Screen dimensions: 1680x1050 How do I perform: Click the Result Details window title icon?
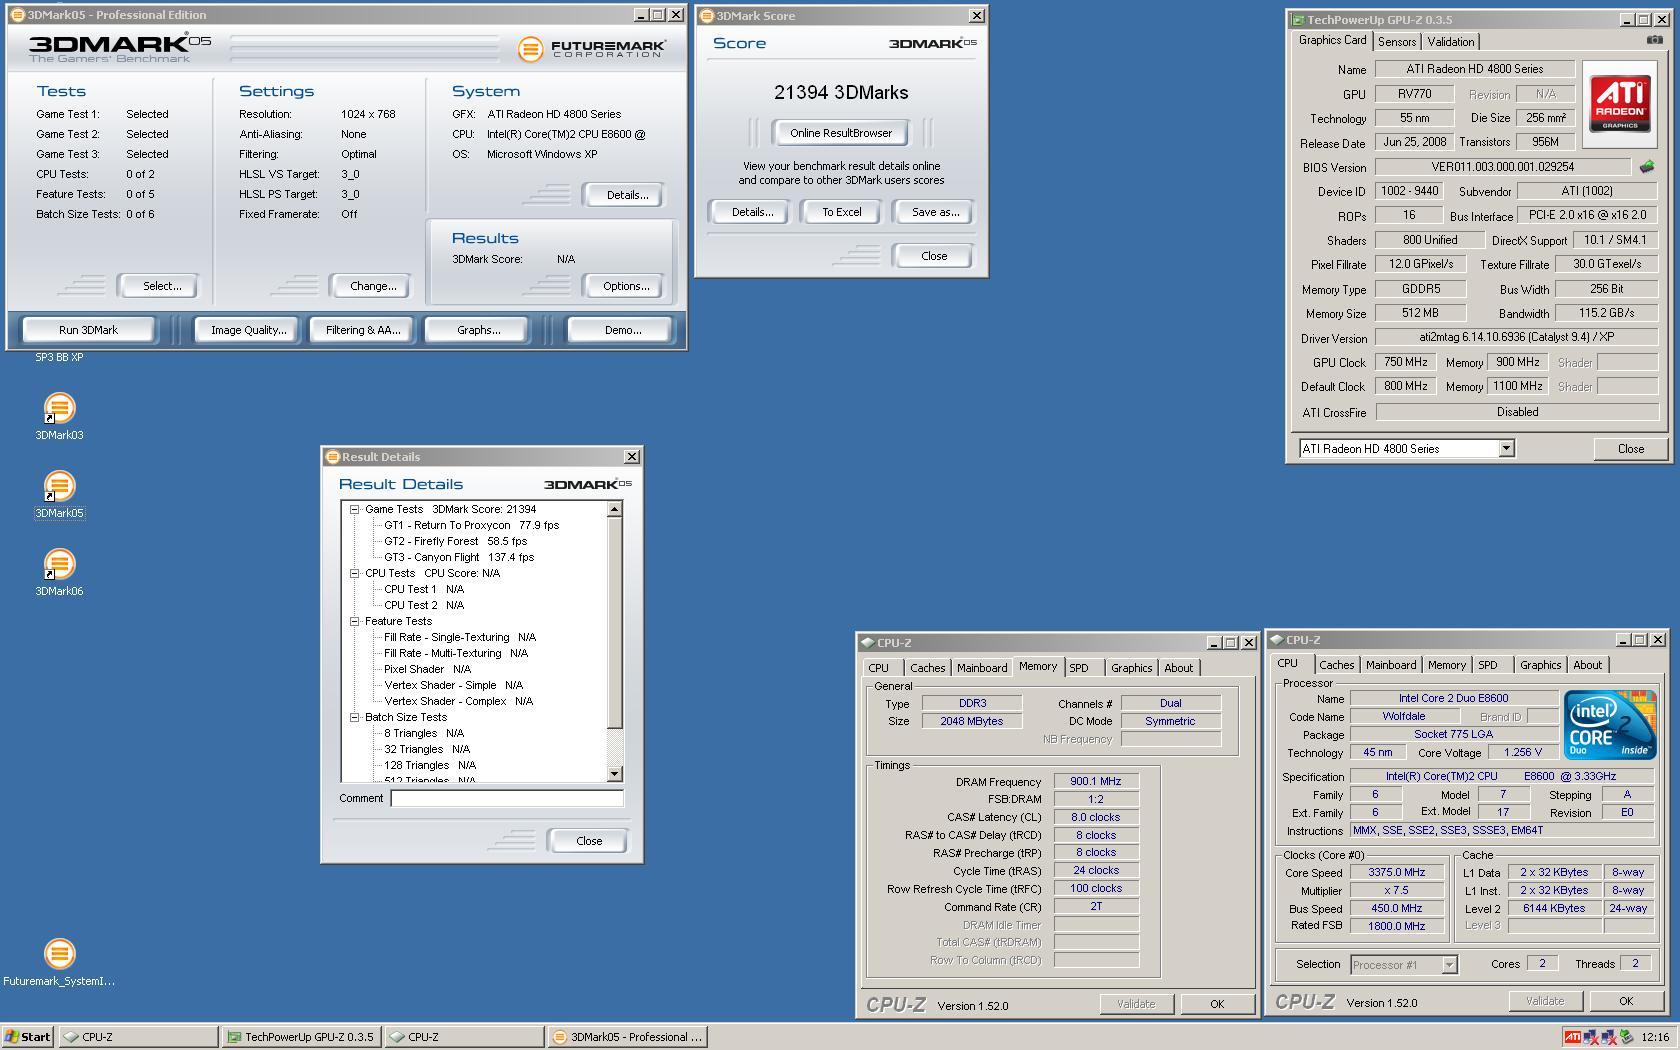332,457
